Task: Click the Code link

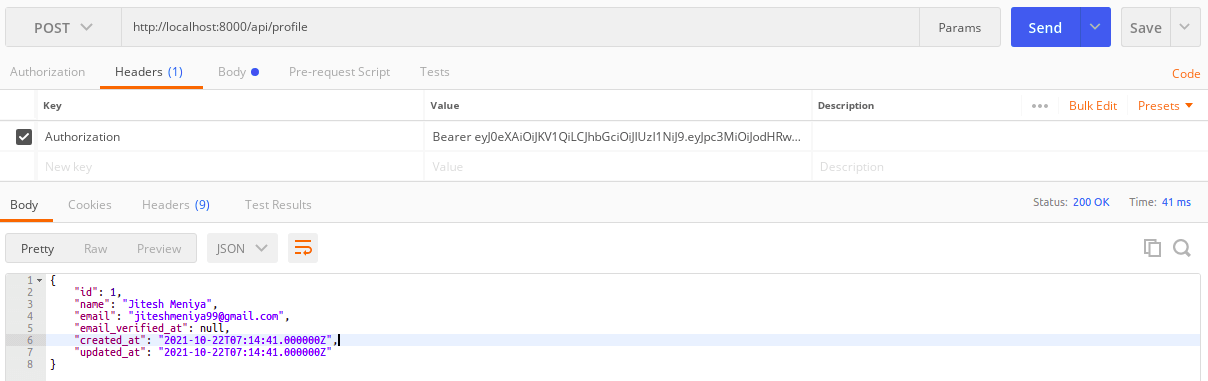Action: (x=1185, y=74)
